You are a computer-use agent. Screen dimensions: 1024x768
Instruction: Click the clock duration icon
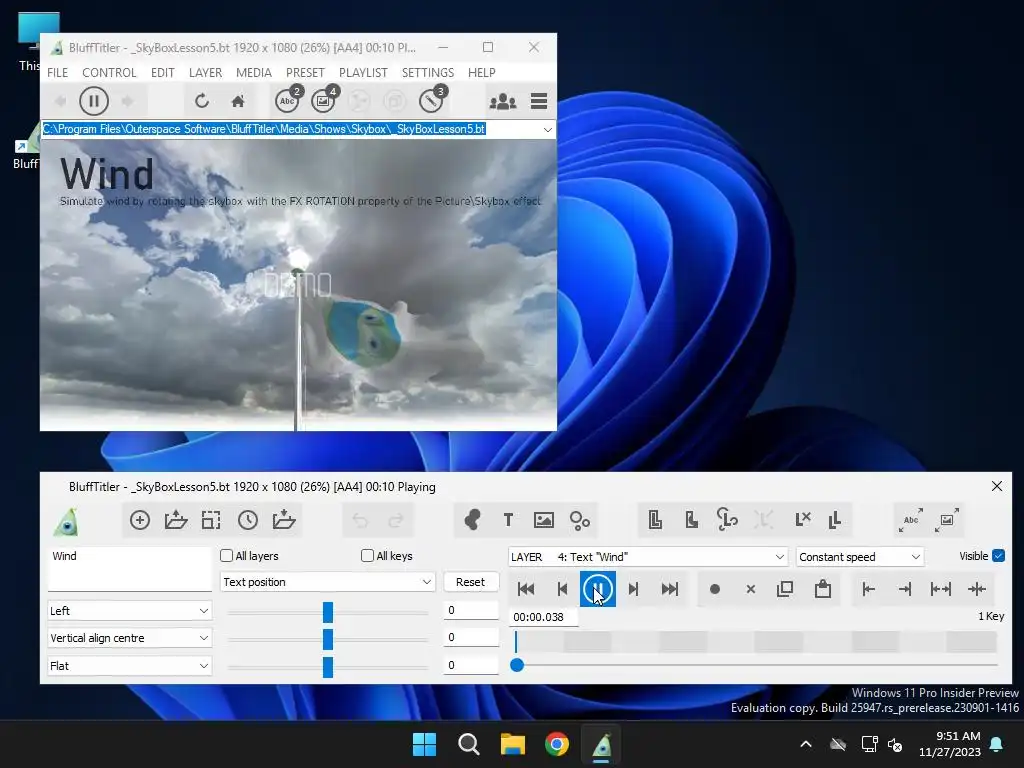pos(248,520)
